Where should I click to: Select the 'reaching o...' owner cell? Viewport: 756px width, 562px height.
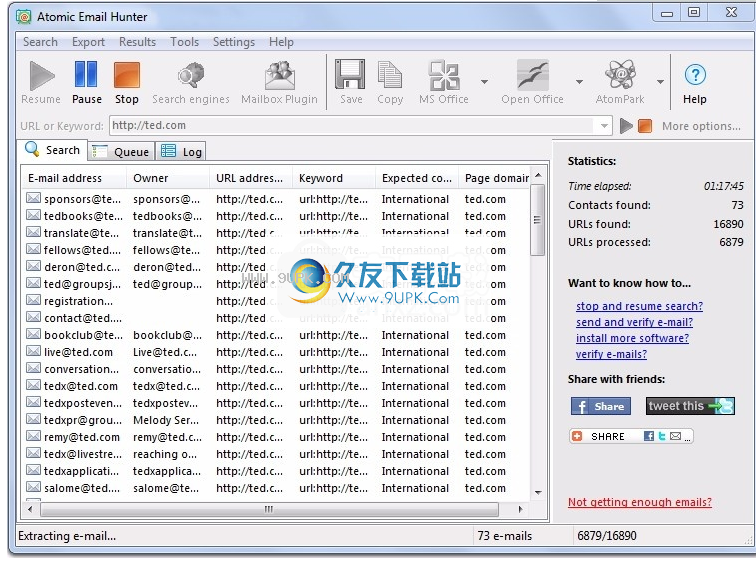click(x=165, y=454)
